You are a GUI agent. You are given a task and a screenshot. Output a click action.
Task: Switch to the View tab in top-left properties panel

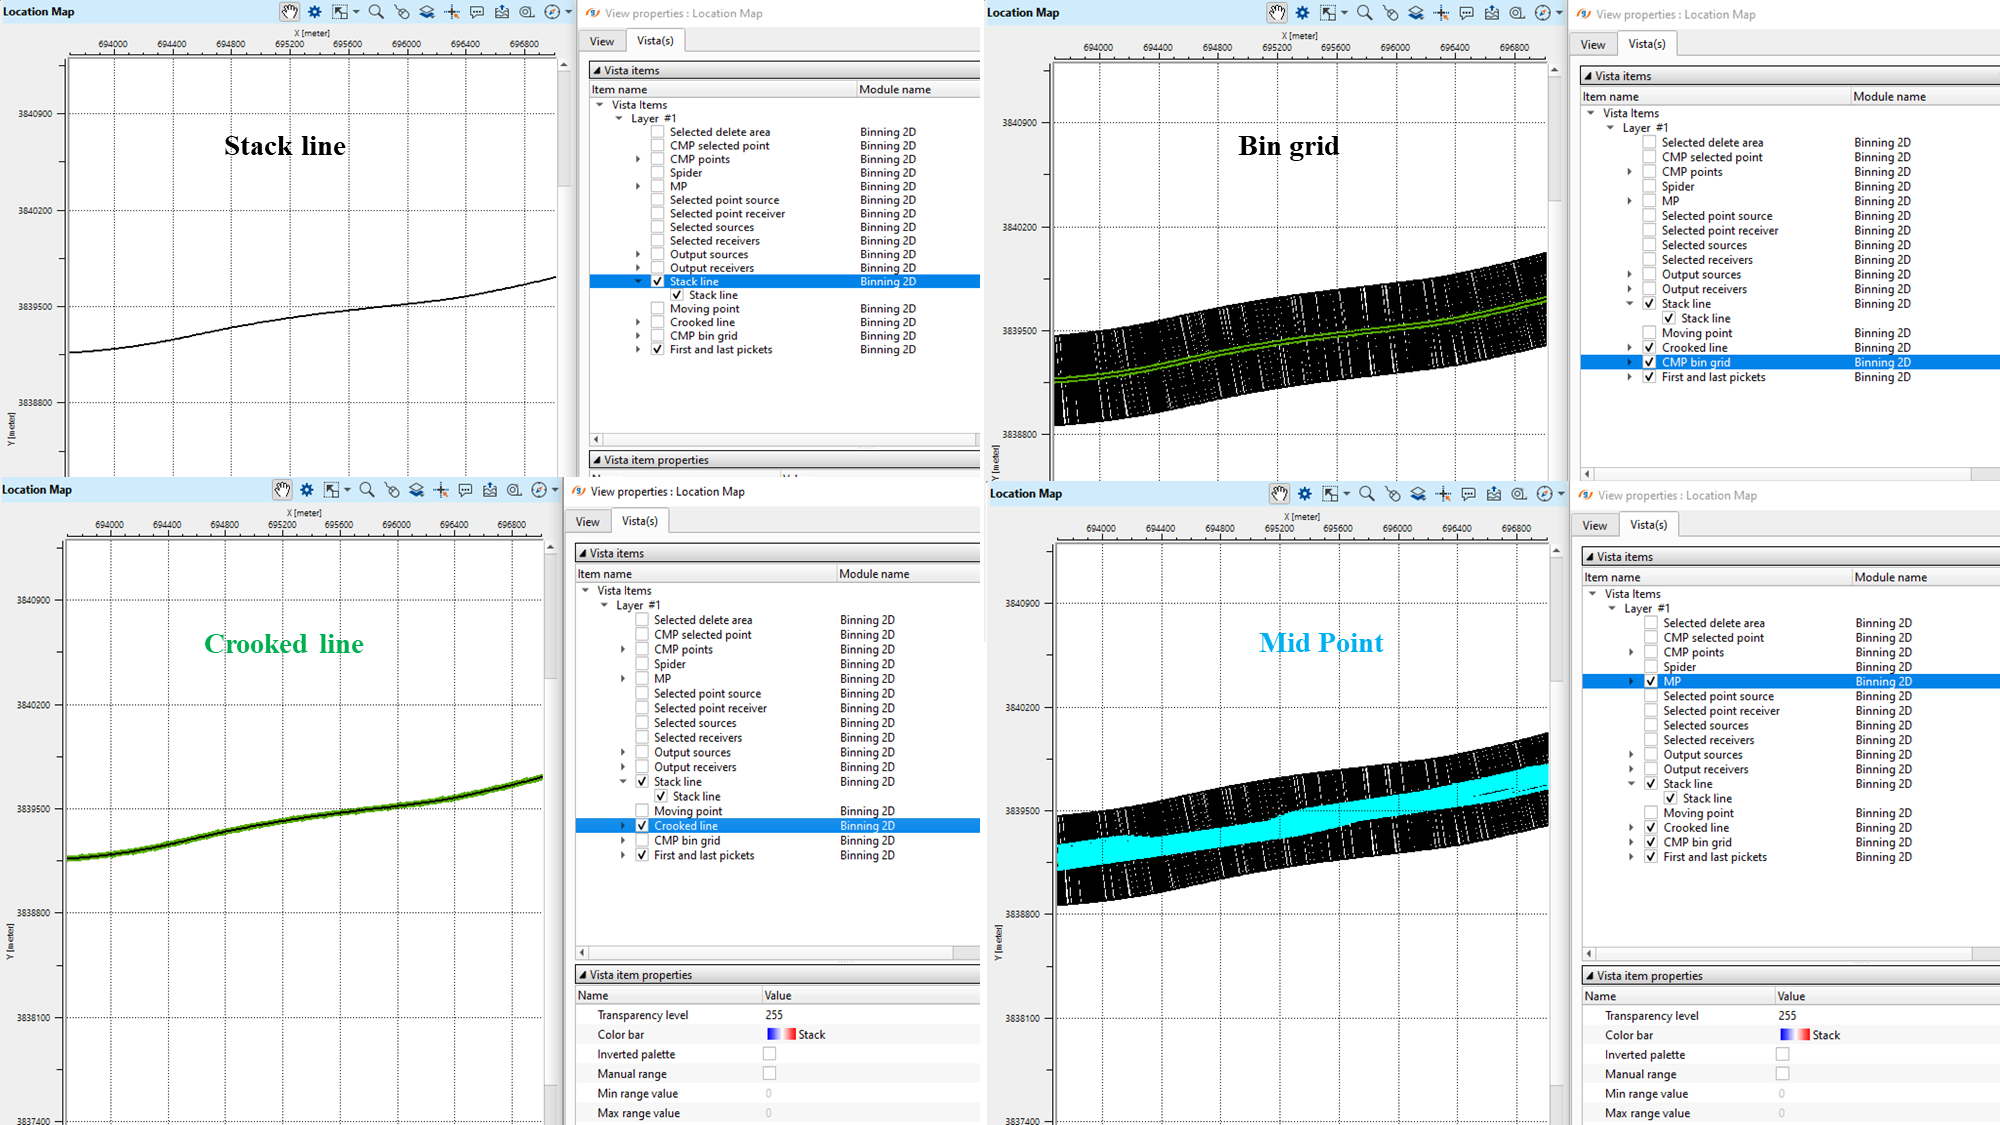(602, 41)
